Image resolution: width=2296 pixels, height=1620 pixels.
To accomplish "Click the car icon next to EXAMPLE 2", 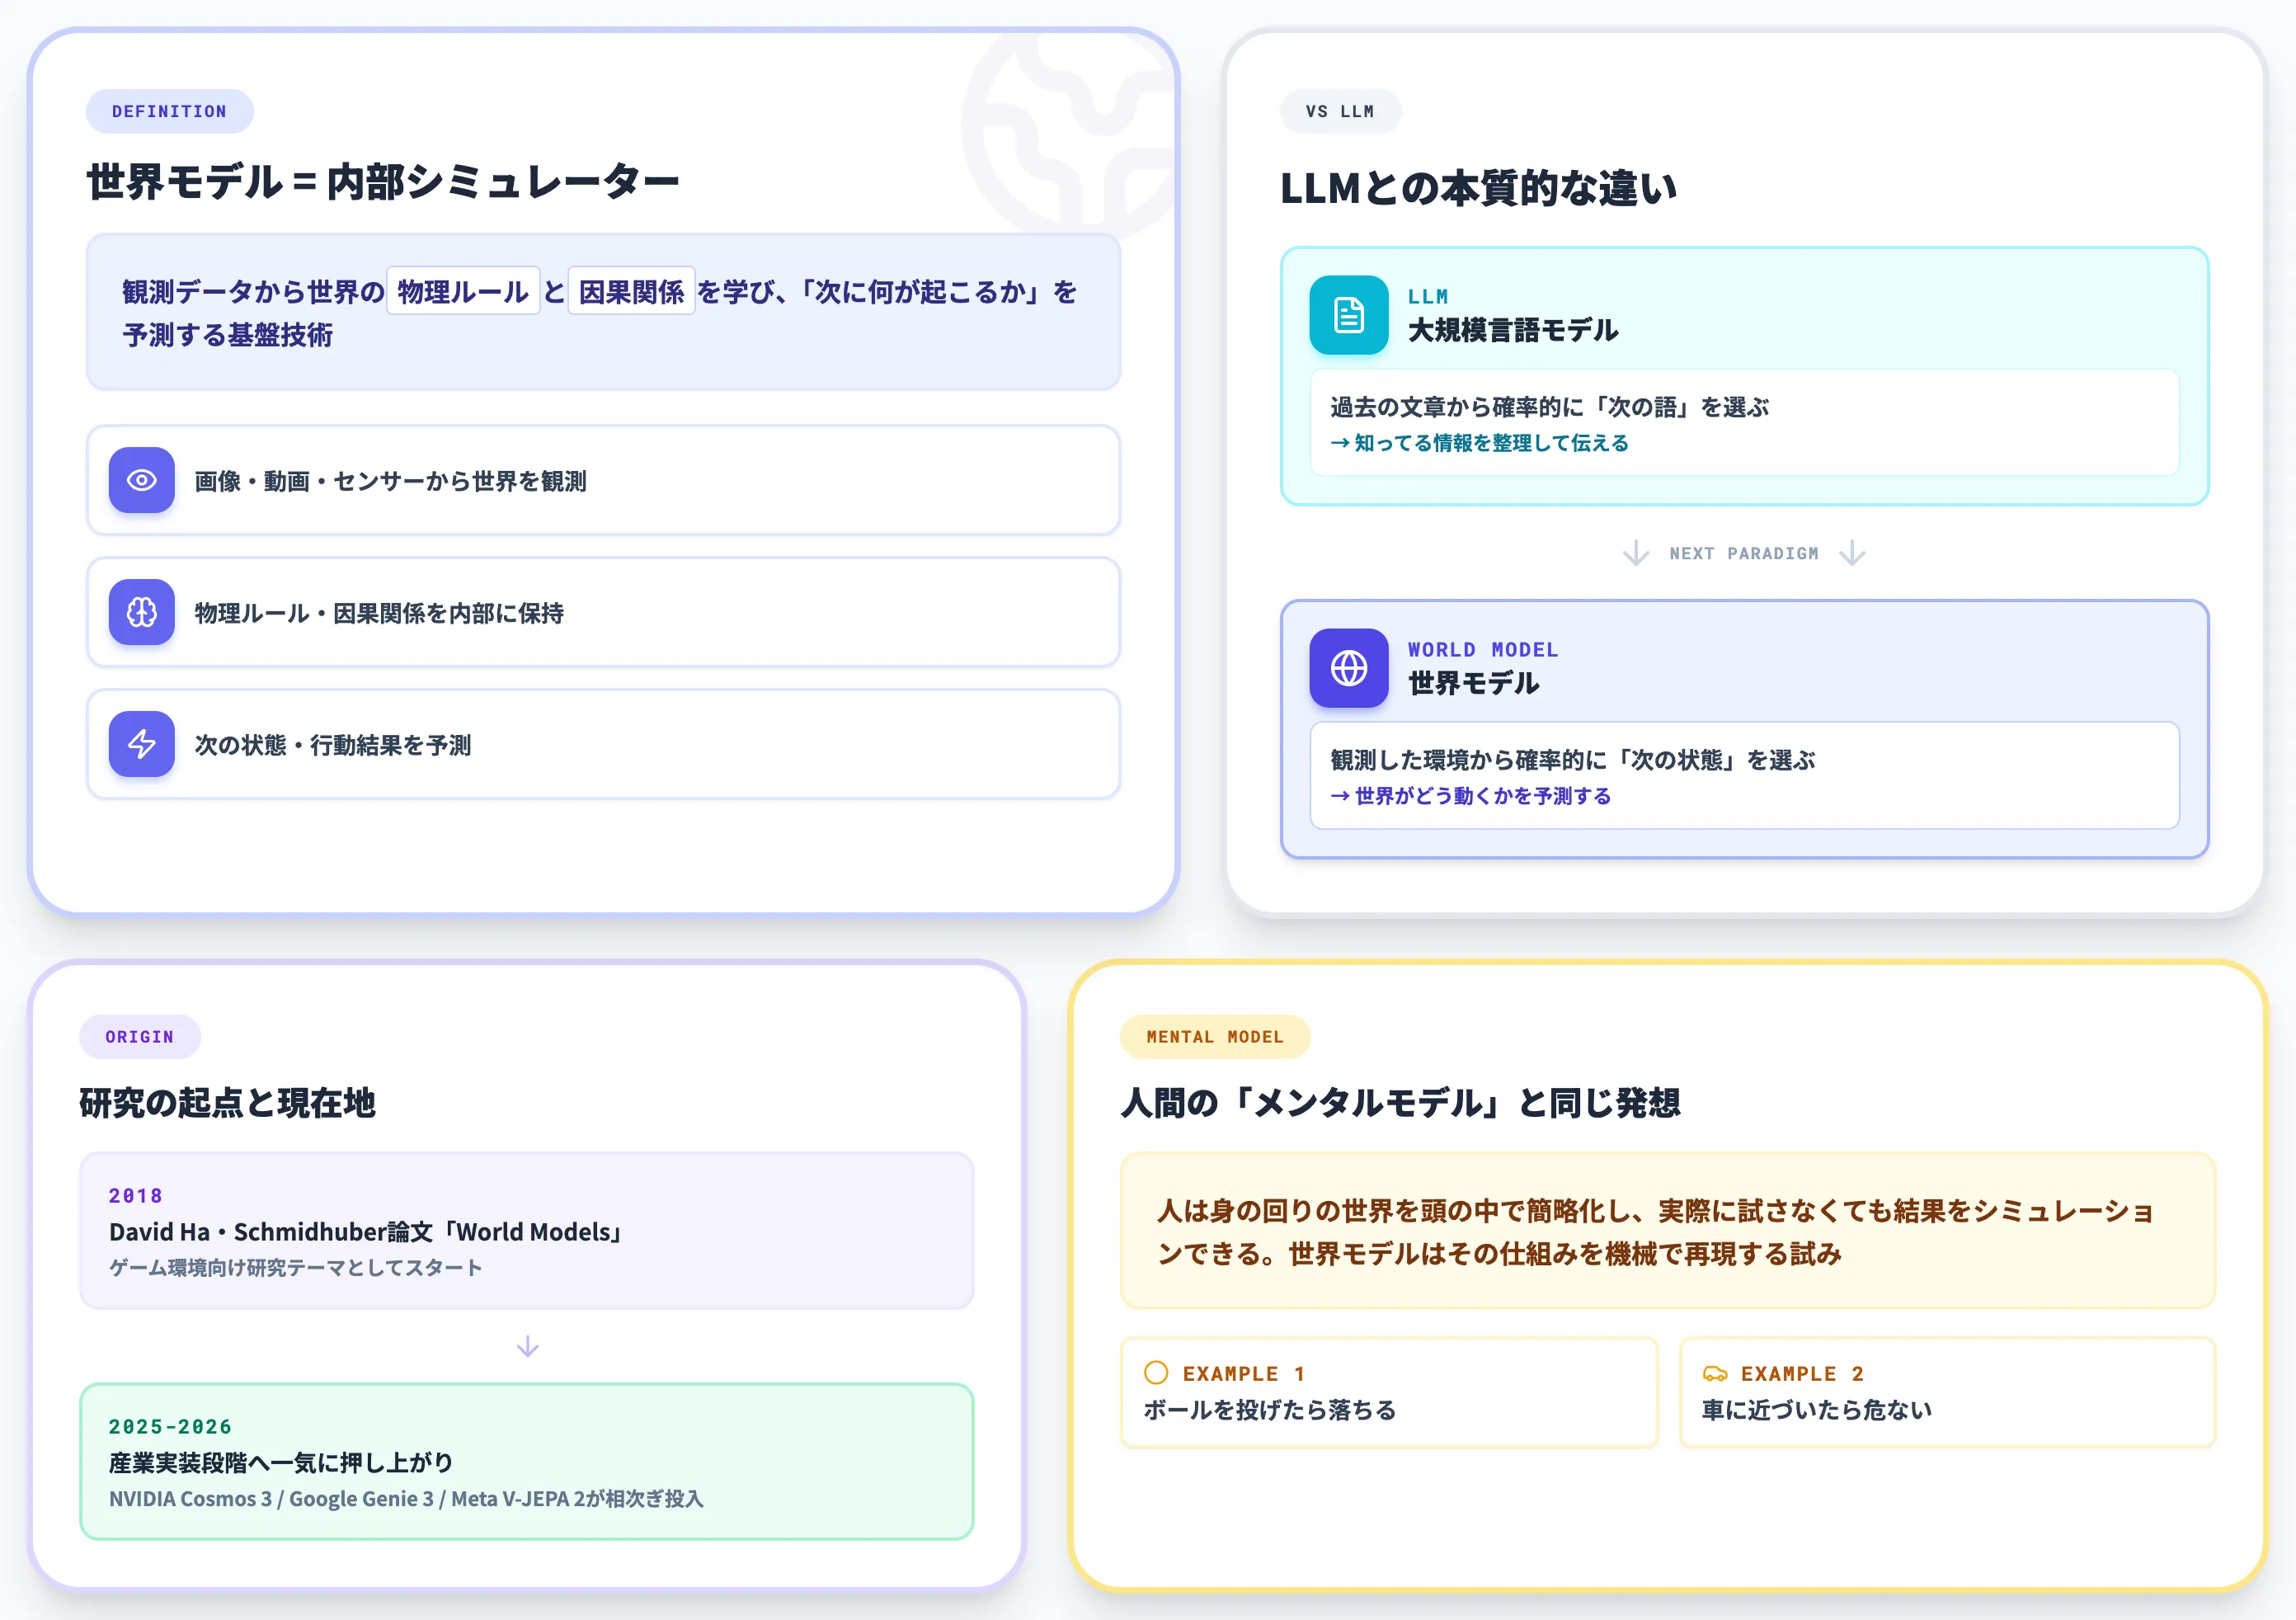I will pos(1715,1373).
